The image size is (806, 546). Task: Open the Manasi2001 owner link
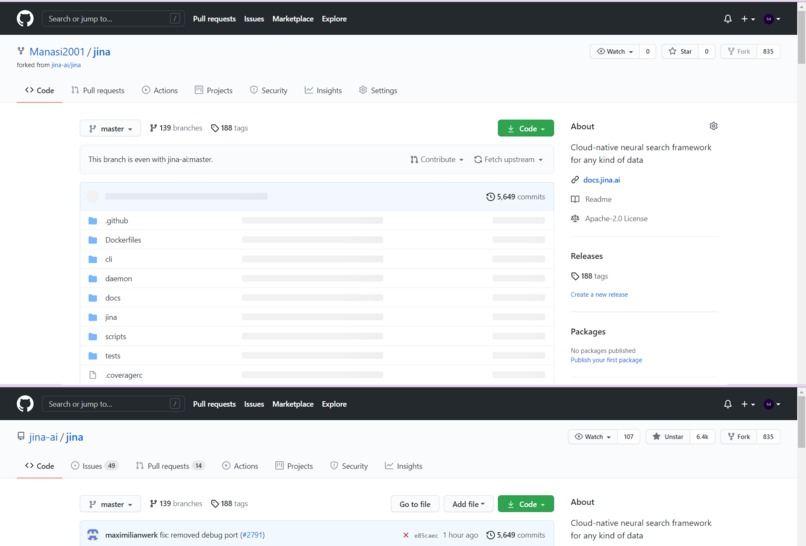point(57,52)
